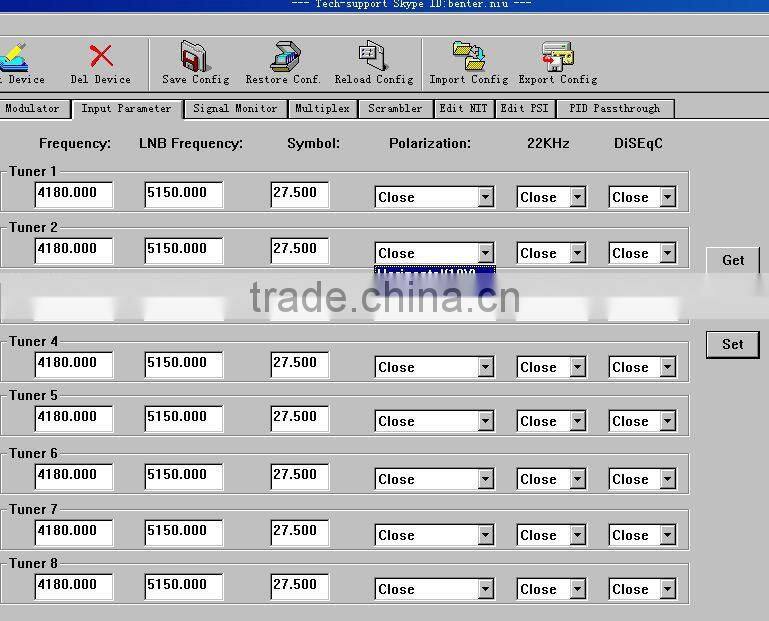Click the Export Config icon
The height and width of the screenshot is (621, 769).
pyautogui.click(x=557, y=57)
